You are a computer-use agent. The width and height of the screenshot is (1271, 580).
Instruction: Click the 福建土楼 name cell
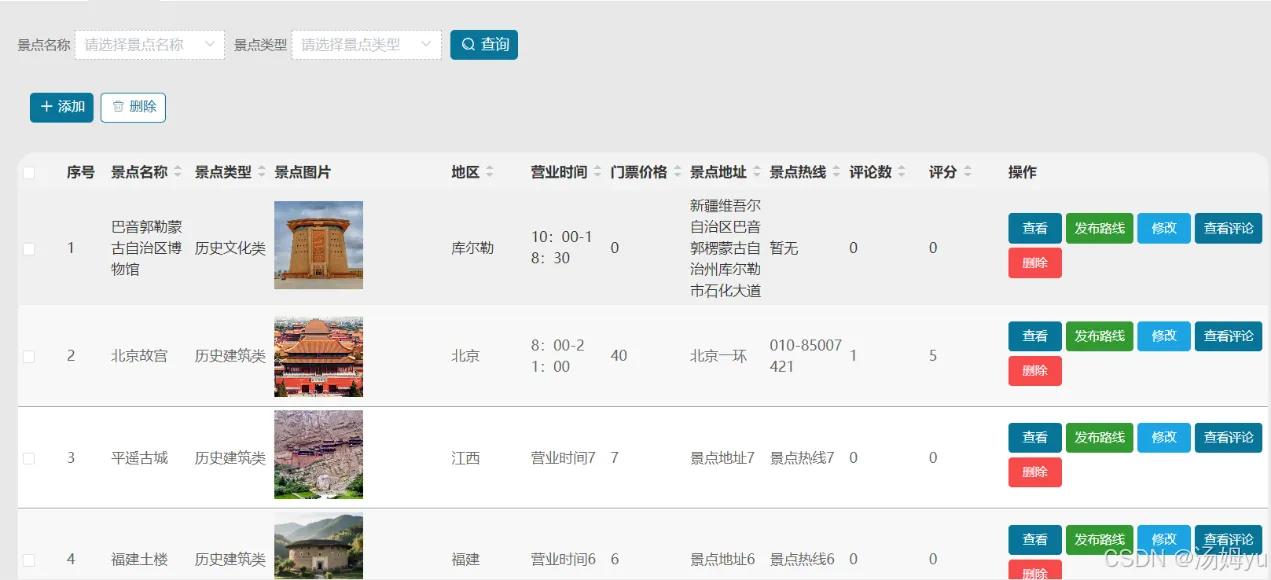[139, 560]
